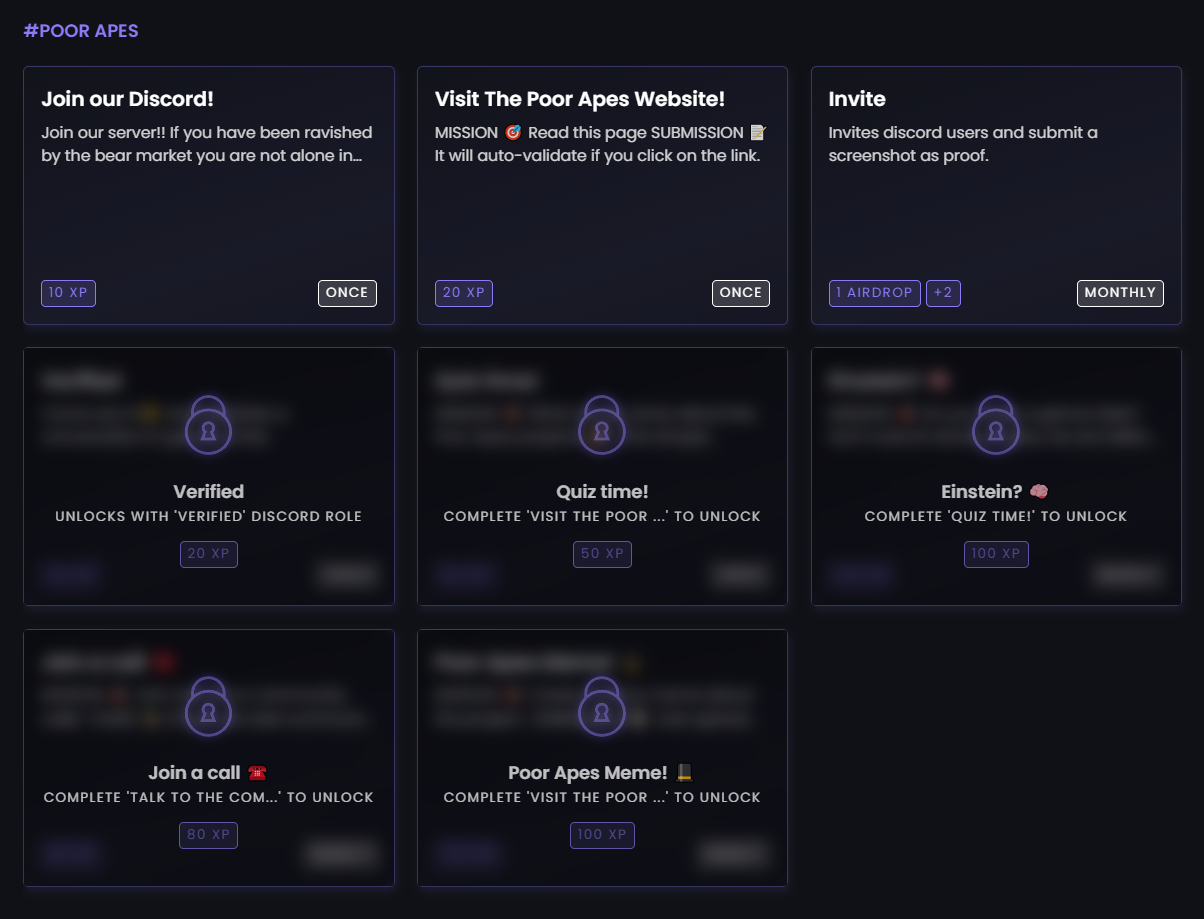Open Visit The Poor Apes Website! quest

click(602, 195)
